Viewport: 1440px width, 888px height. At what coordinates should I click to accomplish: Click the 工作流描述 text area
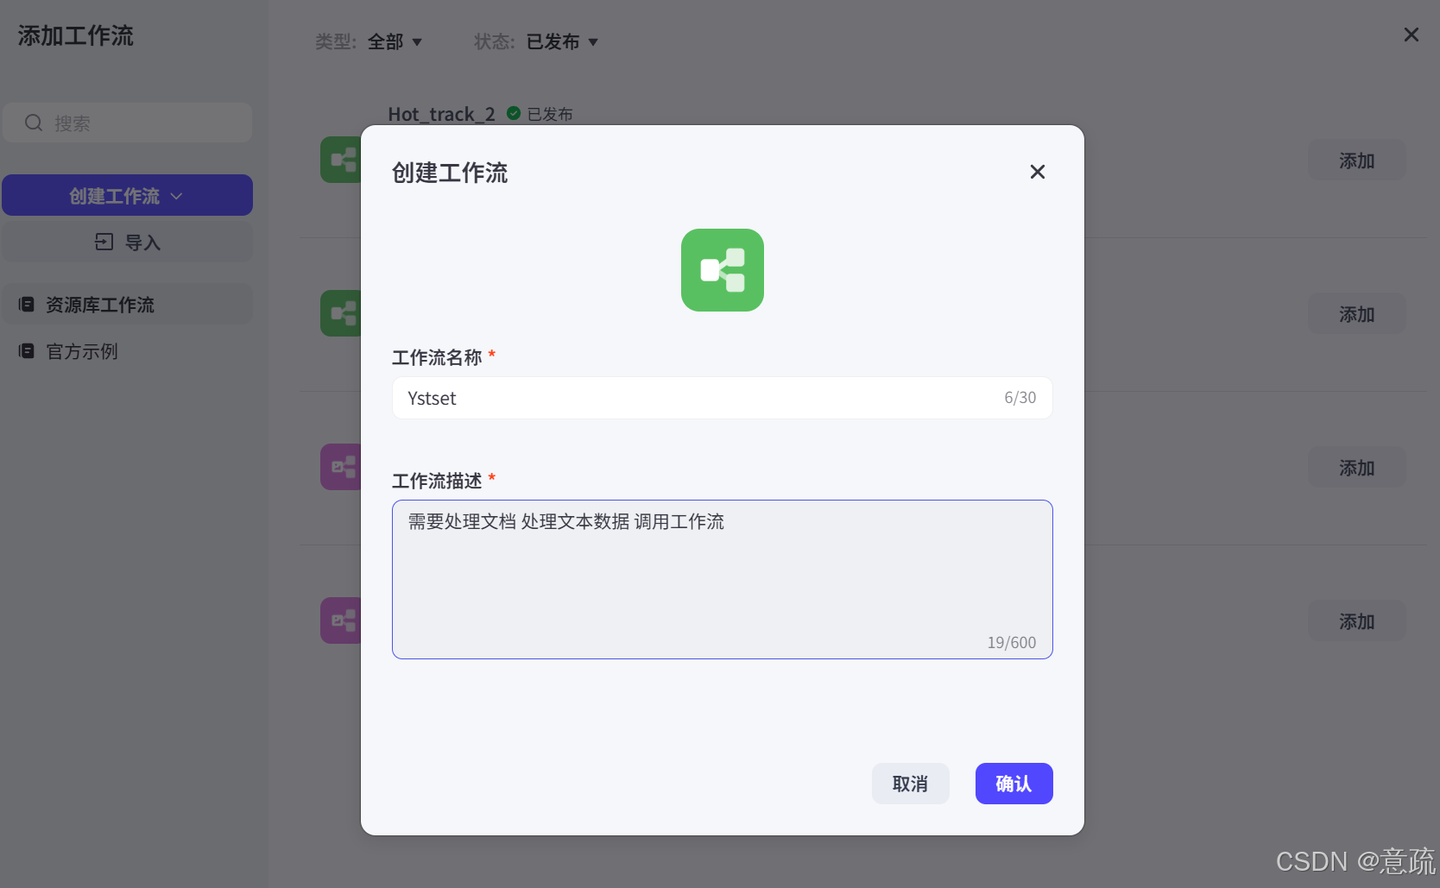point(722,579)
